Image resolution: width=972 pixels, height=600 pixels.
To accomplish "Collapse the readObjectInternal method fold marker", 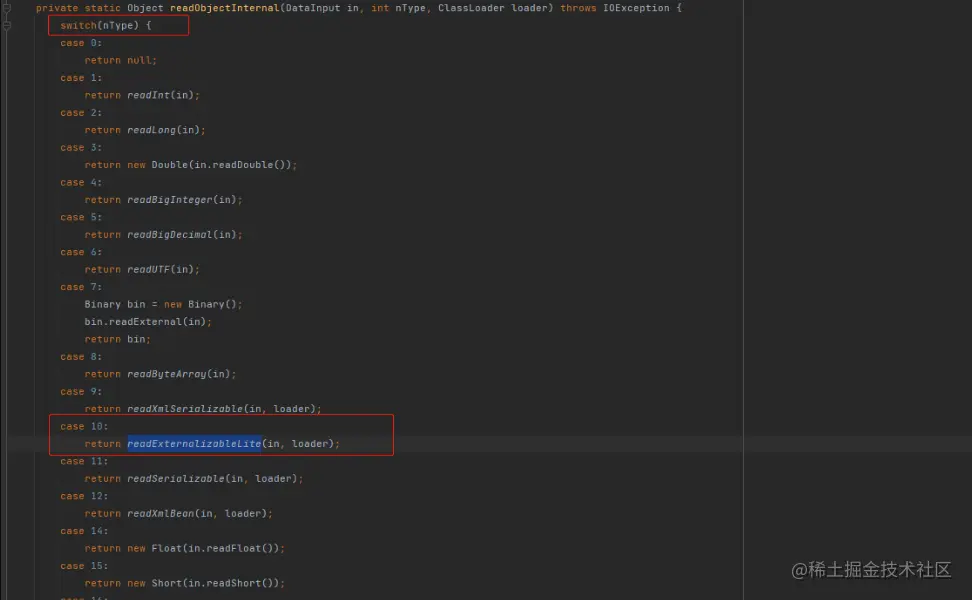I will click(x=7, y=9).
